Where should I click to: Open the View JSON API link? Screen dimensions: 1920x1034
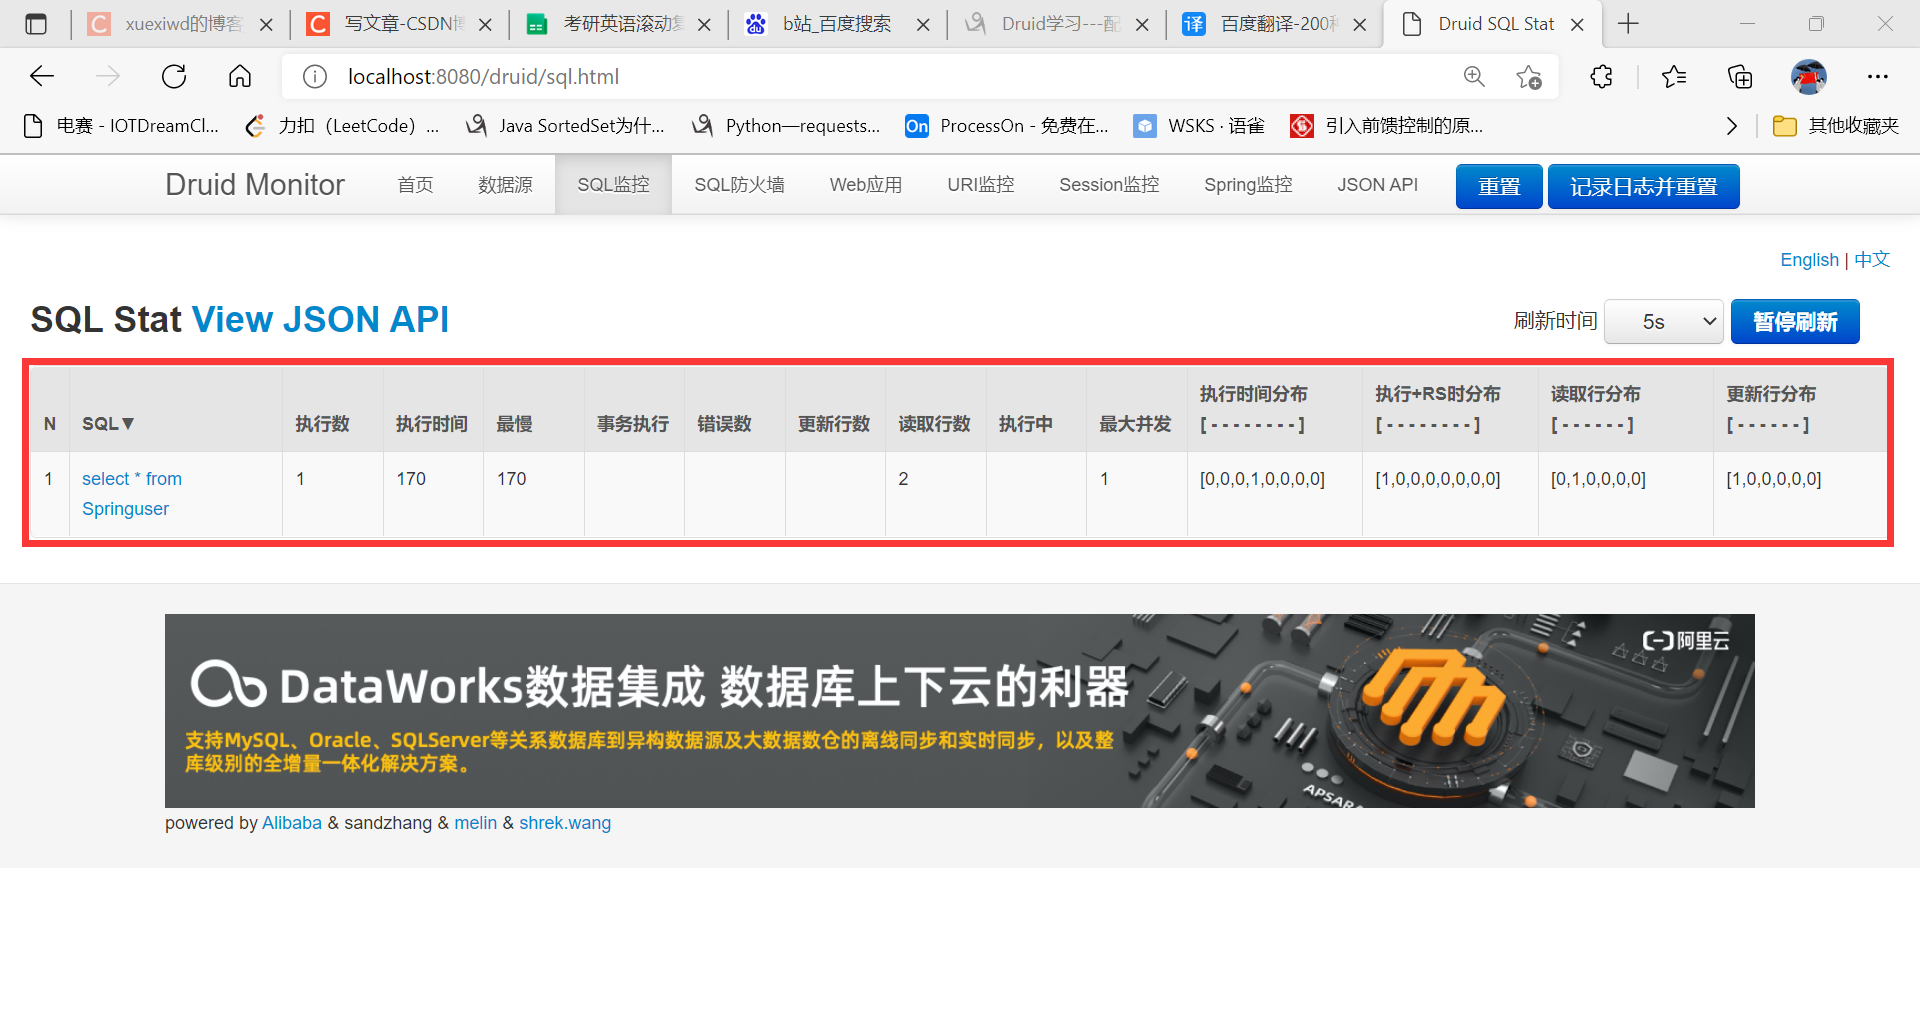[320, 319]
